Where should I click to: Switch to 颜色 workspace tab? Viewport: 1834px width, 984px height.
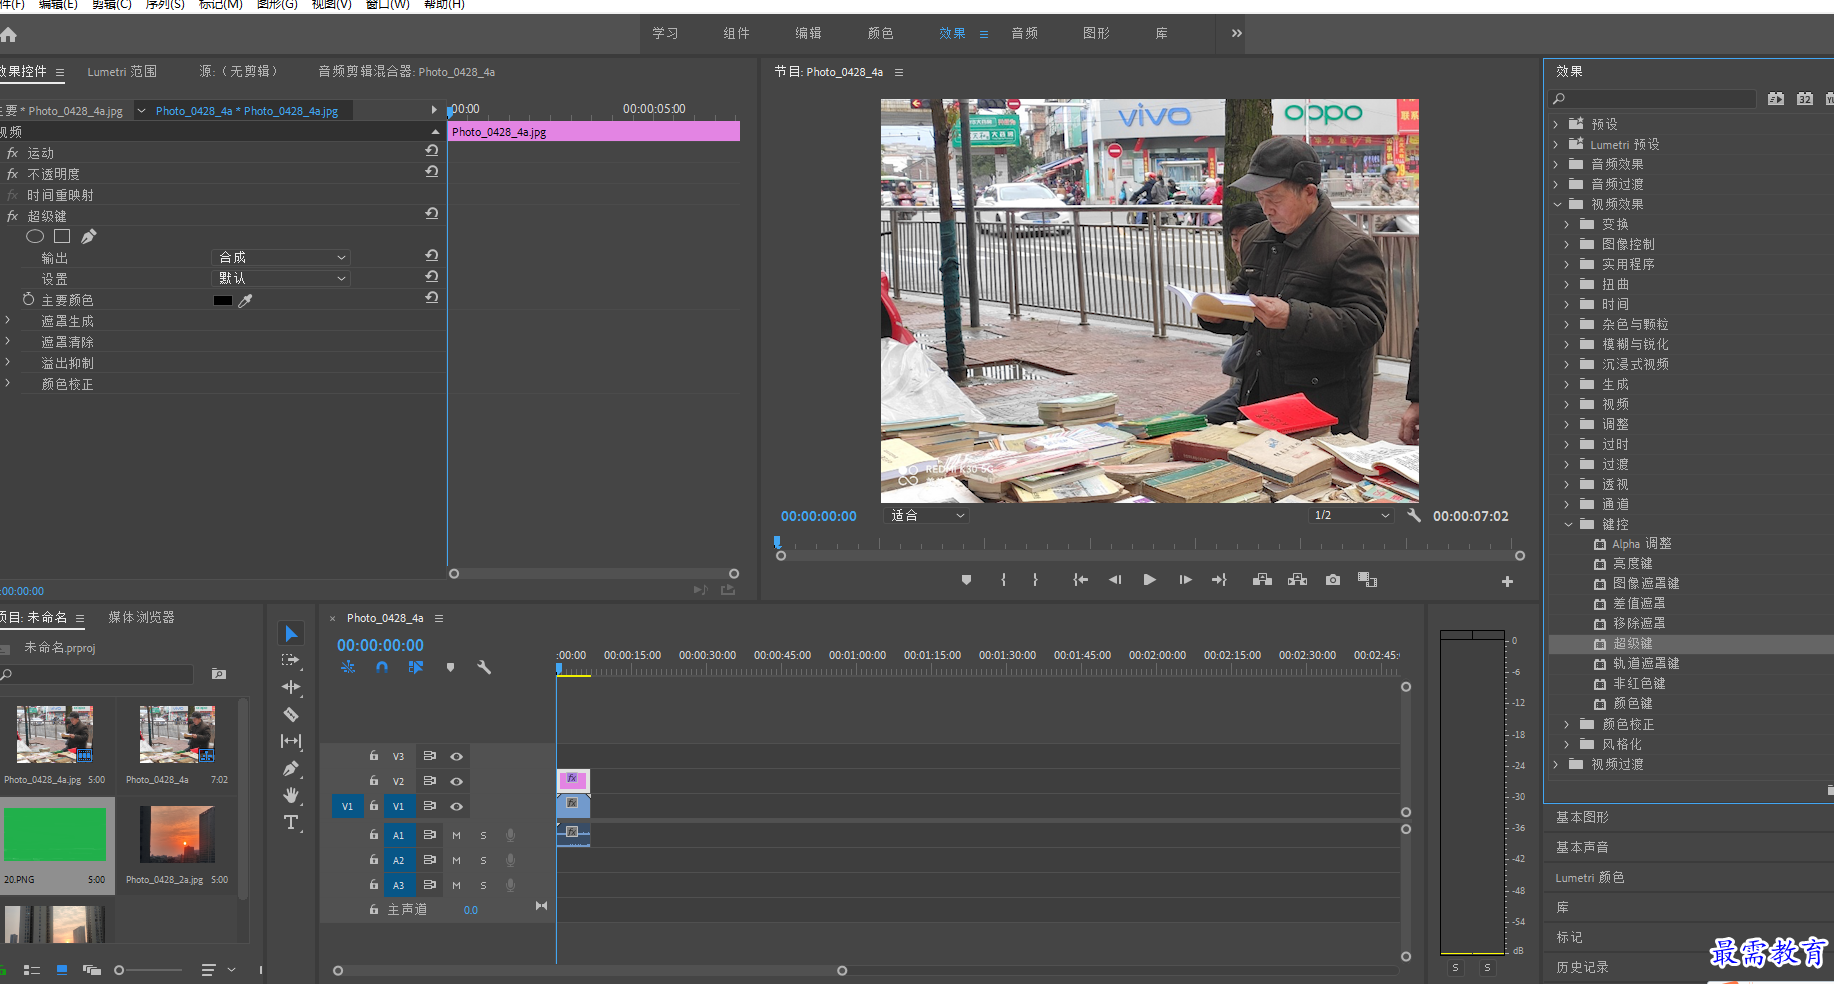[880, 33]
